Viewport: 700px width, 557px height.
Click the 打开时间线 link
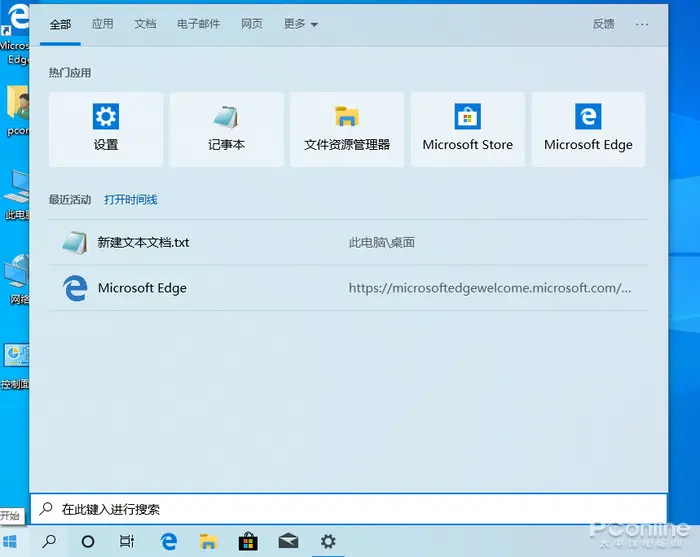tap(130, 200)
